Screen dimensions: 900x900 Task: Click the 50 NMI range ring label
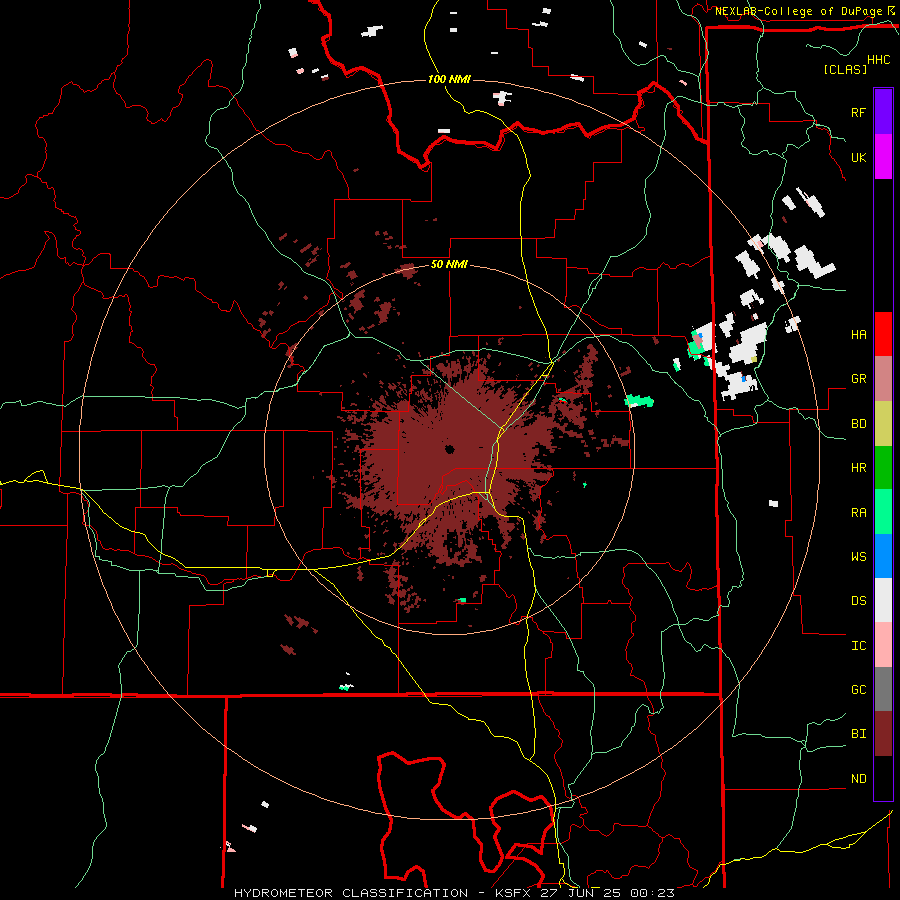click(x=449, y=265)
